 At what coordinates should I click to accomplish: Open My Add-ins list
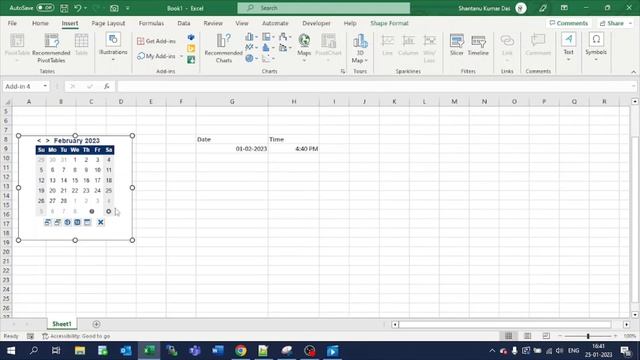(x=156, y=56)
